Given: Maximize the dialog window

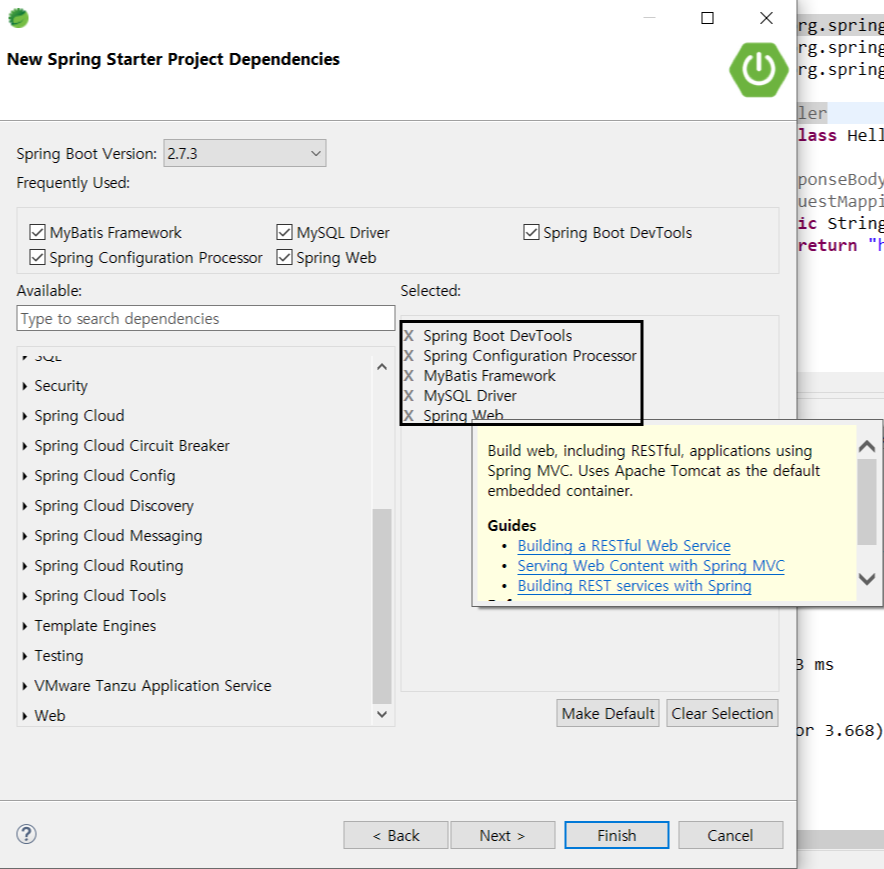Looking at the screenshot, I should pos(707,18).
